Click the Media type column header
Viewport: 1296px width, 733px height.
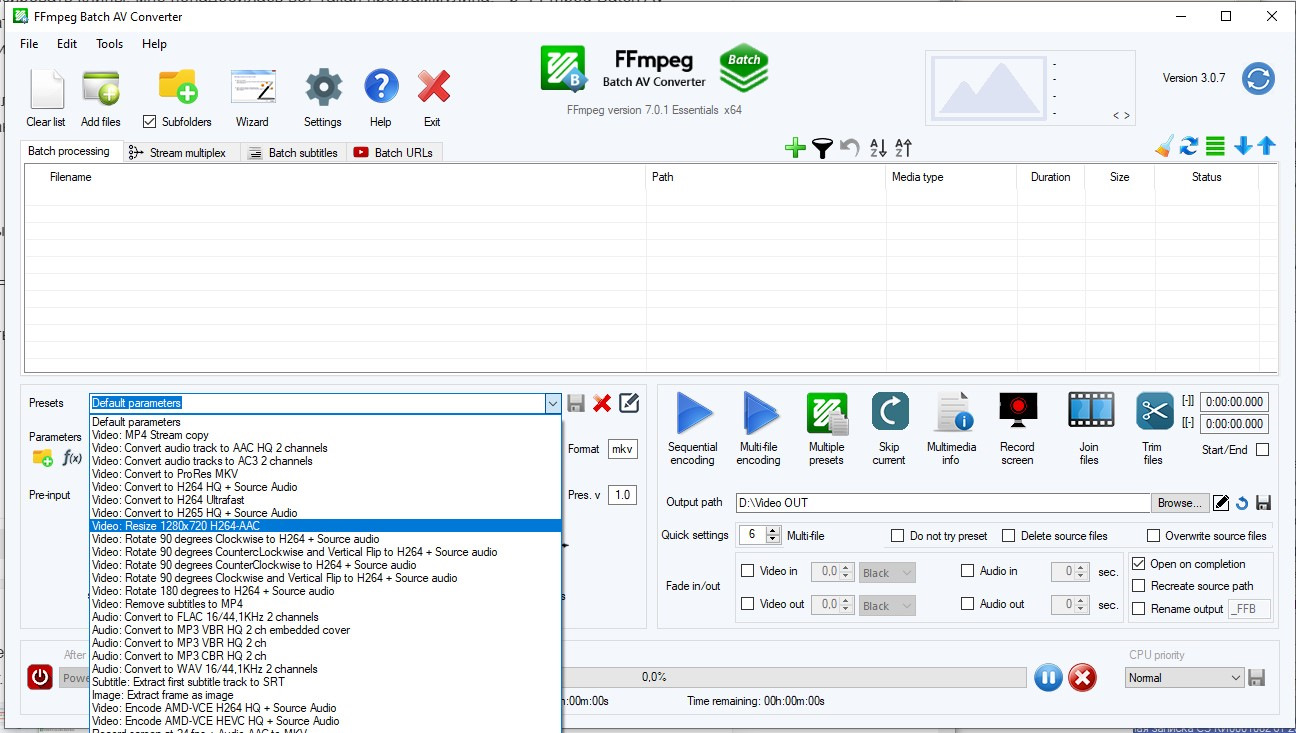[951, 177]
